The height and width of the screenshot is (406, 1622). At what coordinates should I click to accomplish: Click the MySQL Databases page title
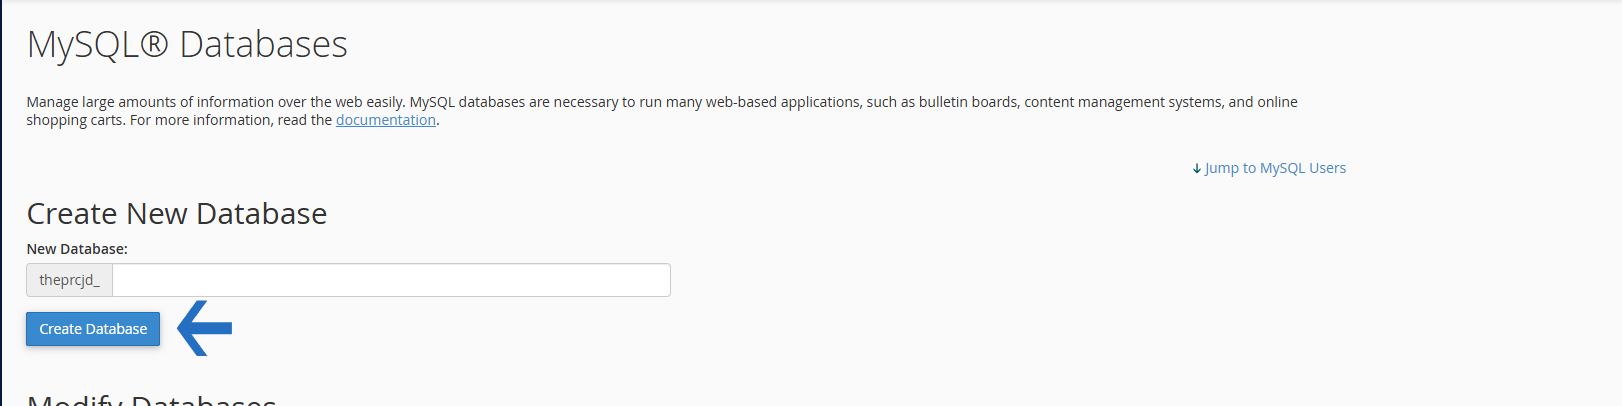[187, 45]
